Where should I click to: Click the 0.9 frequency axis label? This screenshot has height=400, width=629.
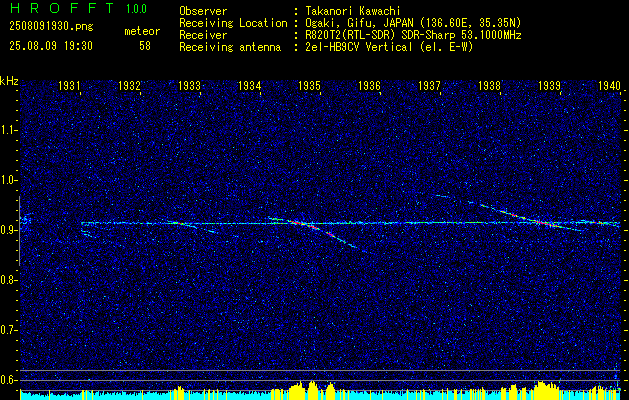coord(9,230)
